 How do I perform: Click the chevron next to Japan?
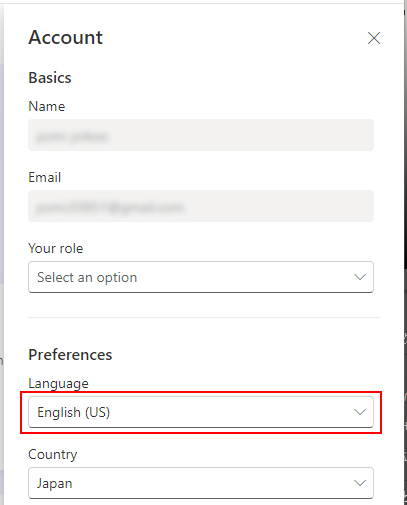[x=360, y=483]
